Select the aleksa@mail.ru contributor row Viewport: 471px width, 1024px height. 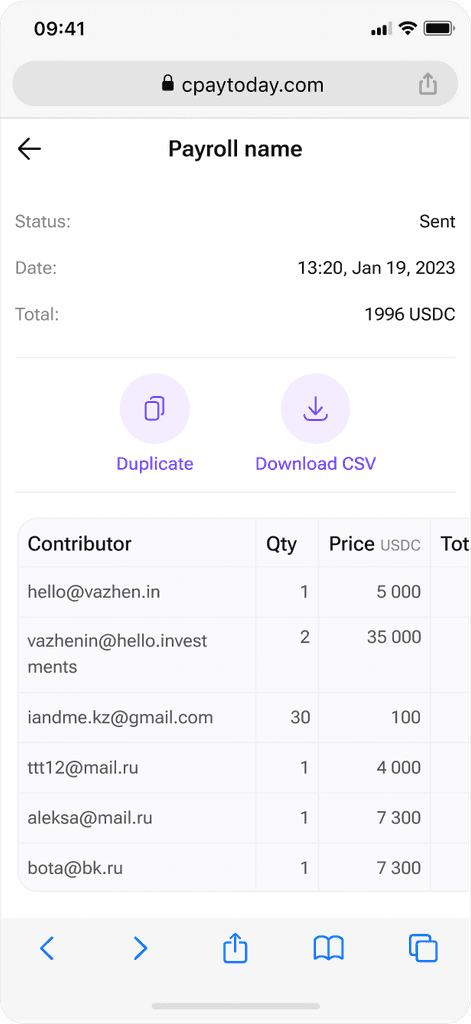click(243, 818)
